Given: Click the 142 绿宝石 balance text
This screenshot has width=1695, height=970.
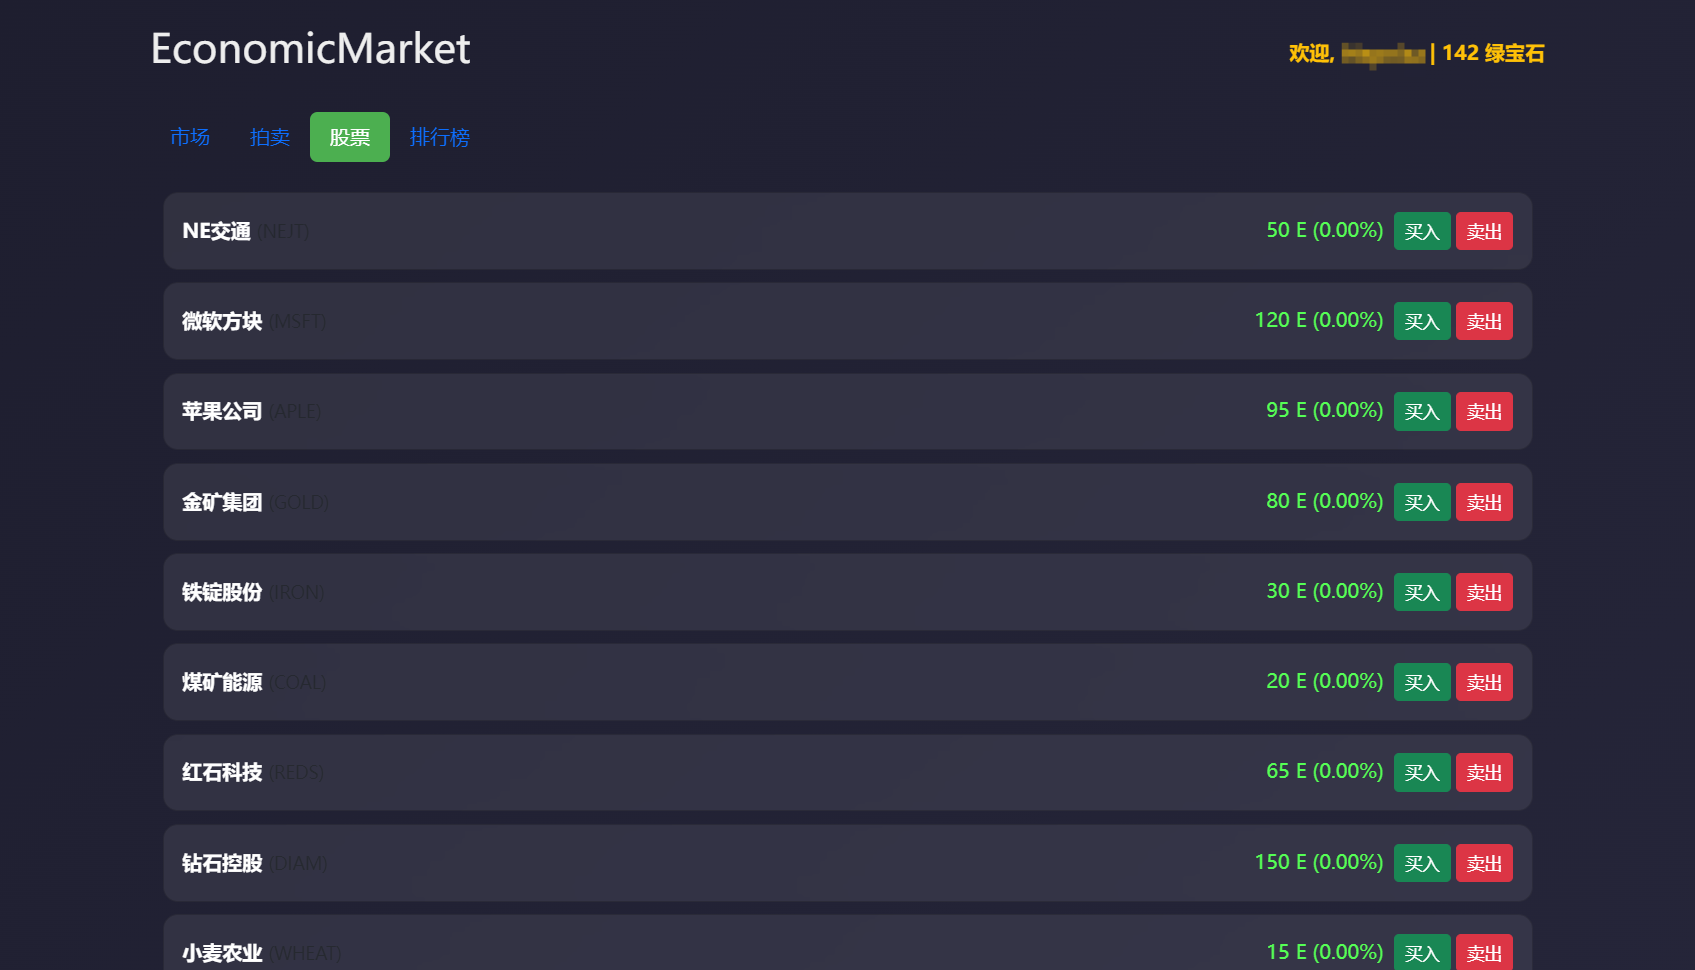Looking at the screenshot, I should tap(1493, 53).
